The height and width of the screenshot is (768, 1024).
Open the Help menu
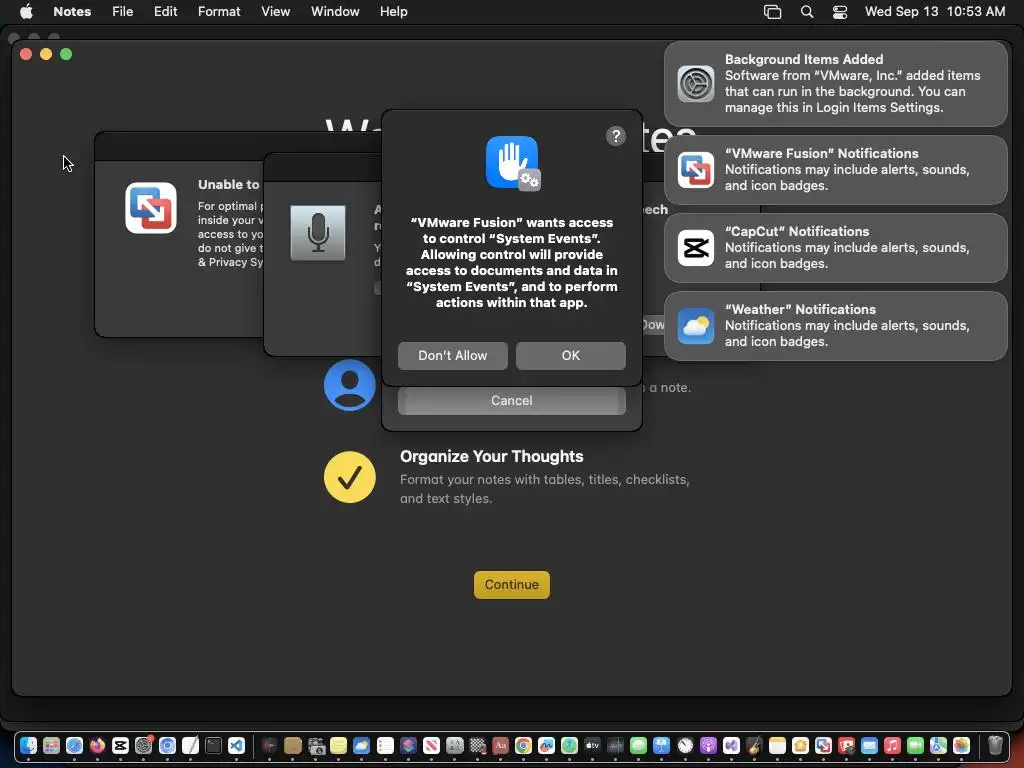coord(394,12)
